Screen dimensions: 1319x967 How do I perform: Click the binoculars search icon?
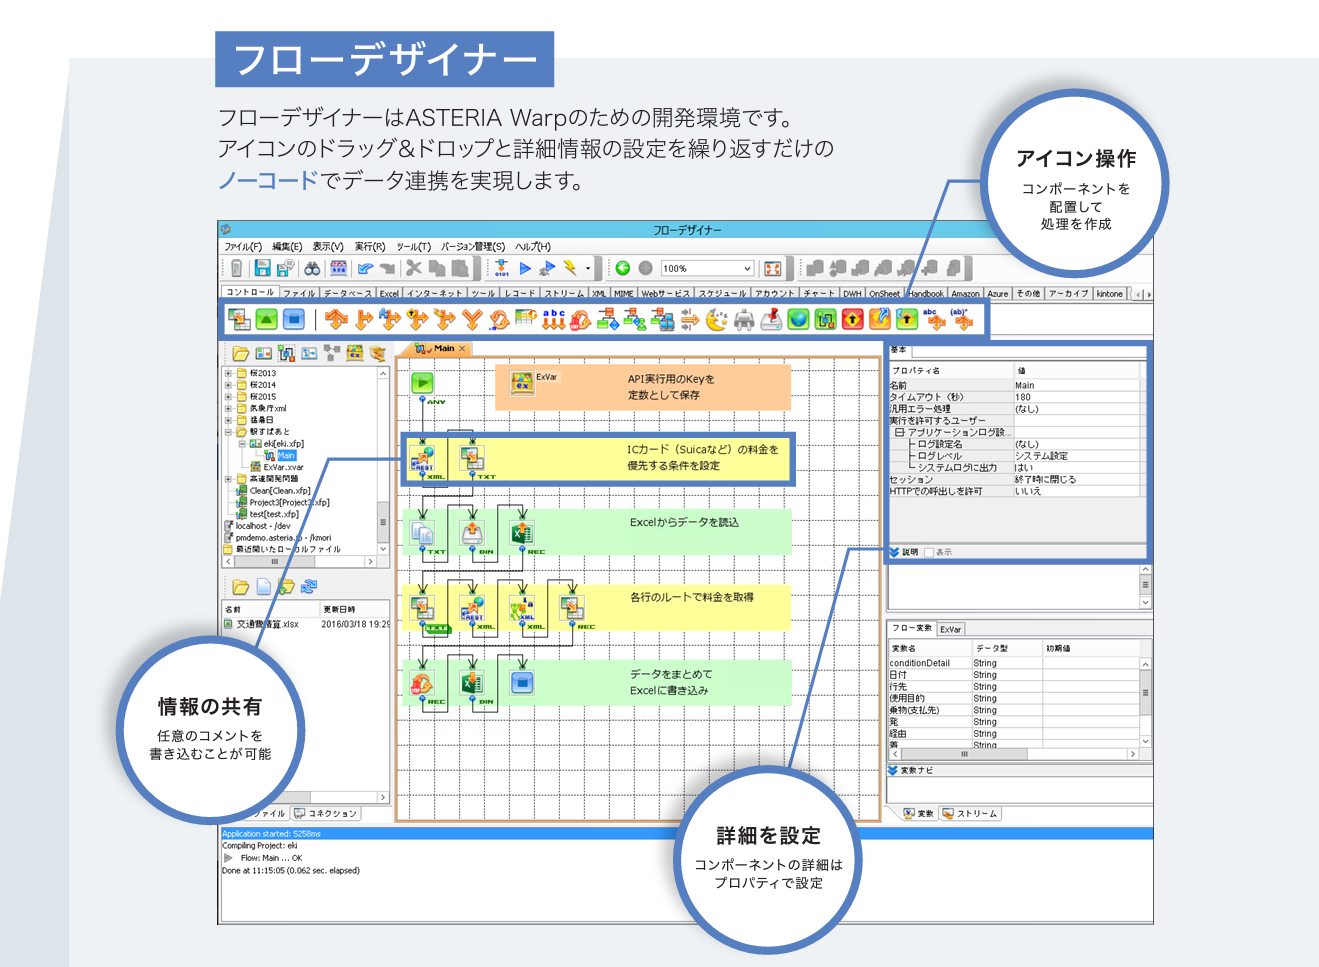pos(312,268)
